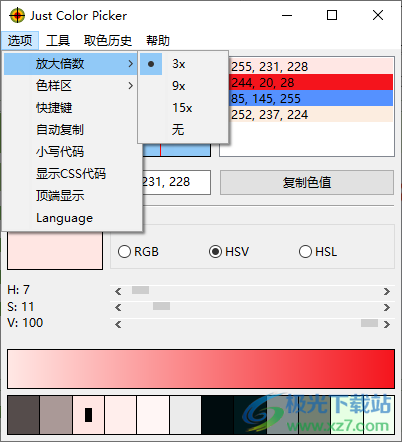This screenshot has width=402, height=442.
Task: Choose 快捷键 from the options menu
Action: click(x=71, y=108)
